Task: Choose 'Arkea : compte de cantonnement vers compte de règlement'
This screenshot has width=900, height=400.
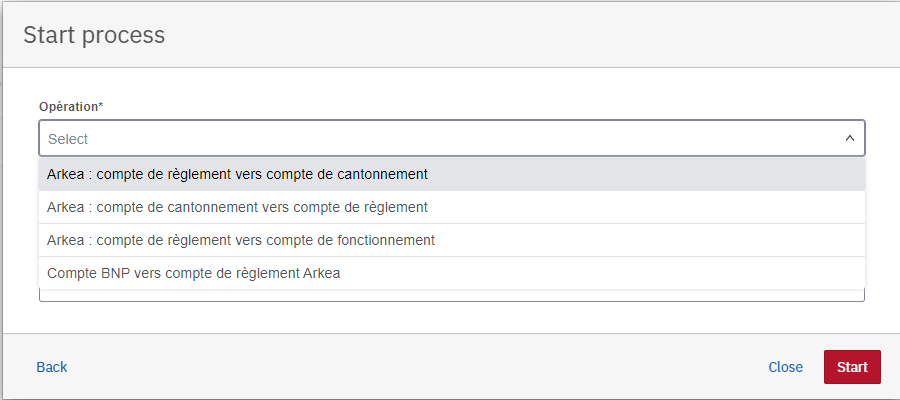Action: [238, 207]
